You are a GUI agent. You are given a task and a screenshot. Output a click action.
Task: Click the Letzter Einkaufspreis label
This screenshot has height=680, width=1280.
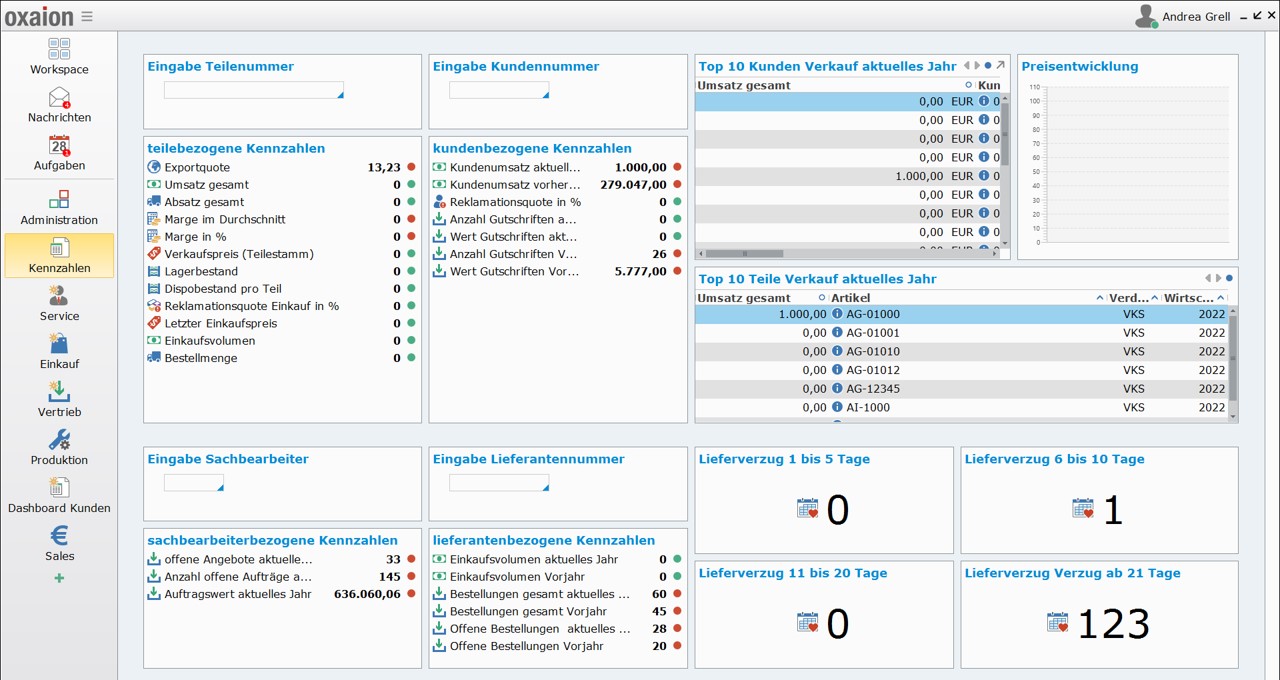(x=221, y=323)
